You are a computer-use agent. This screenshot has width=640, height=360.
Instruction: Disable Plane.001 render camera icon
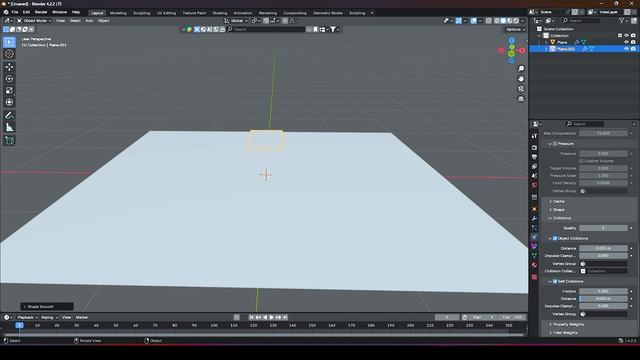click(633, 49)
